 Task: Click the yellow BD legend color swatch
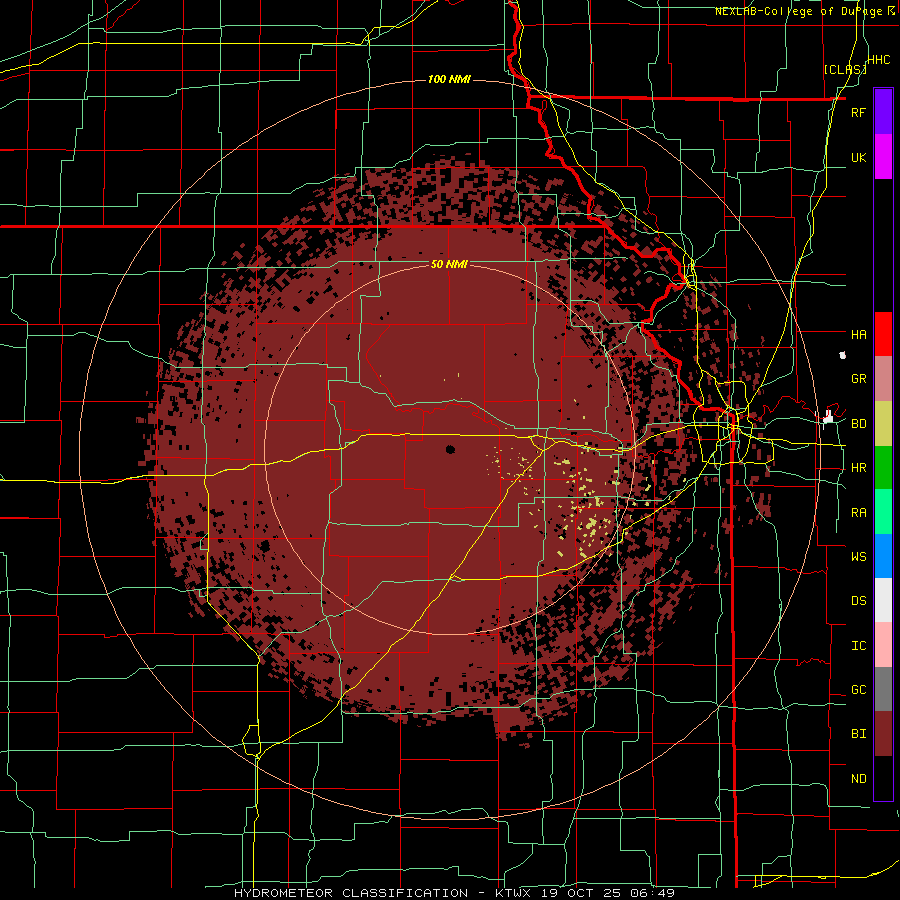click(883, 424)
